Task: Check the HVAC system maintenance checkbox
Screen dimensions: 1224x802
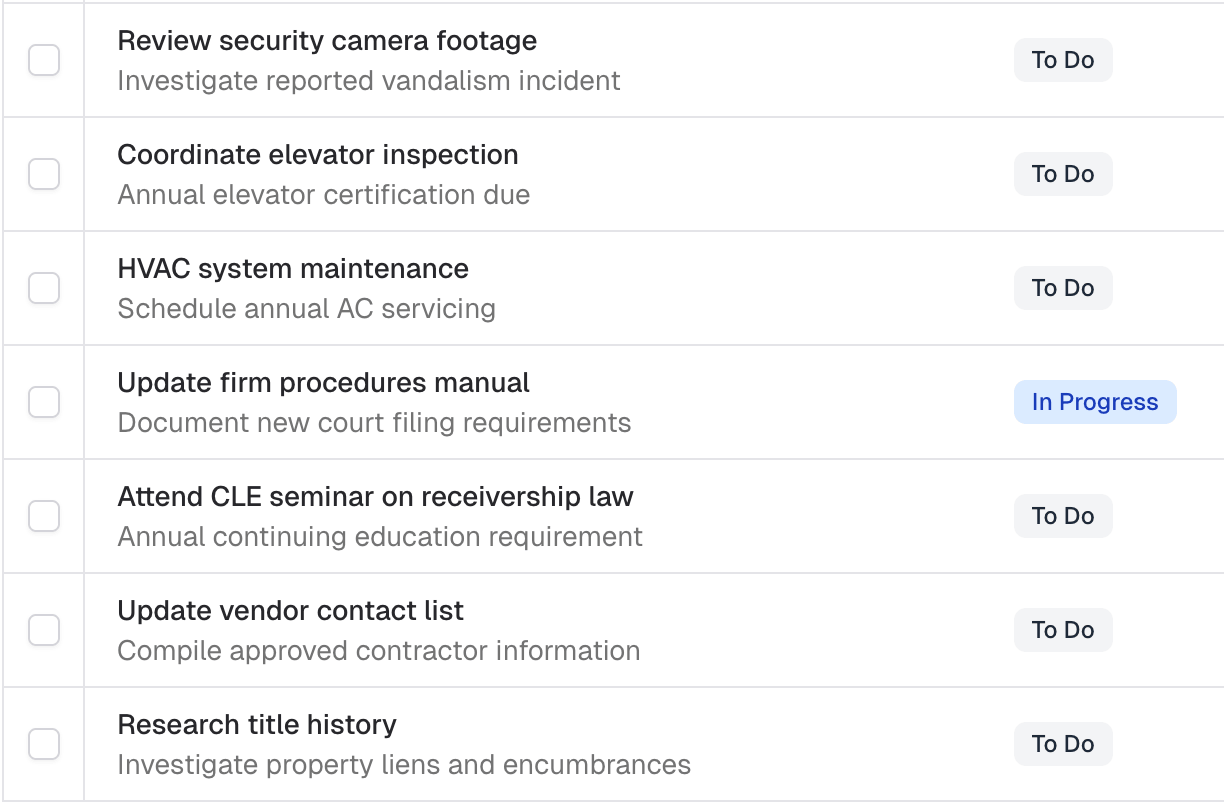Action: click(x=44, y=288)
